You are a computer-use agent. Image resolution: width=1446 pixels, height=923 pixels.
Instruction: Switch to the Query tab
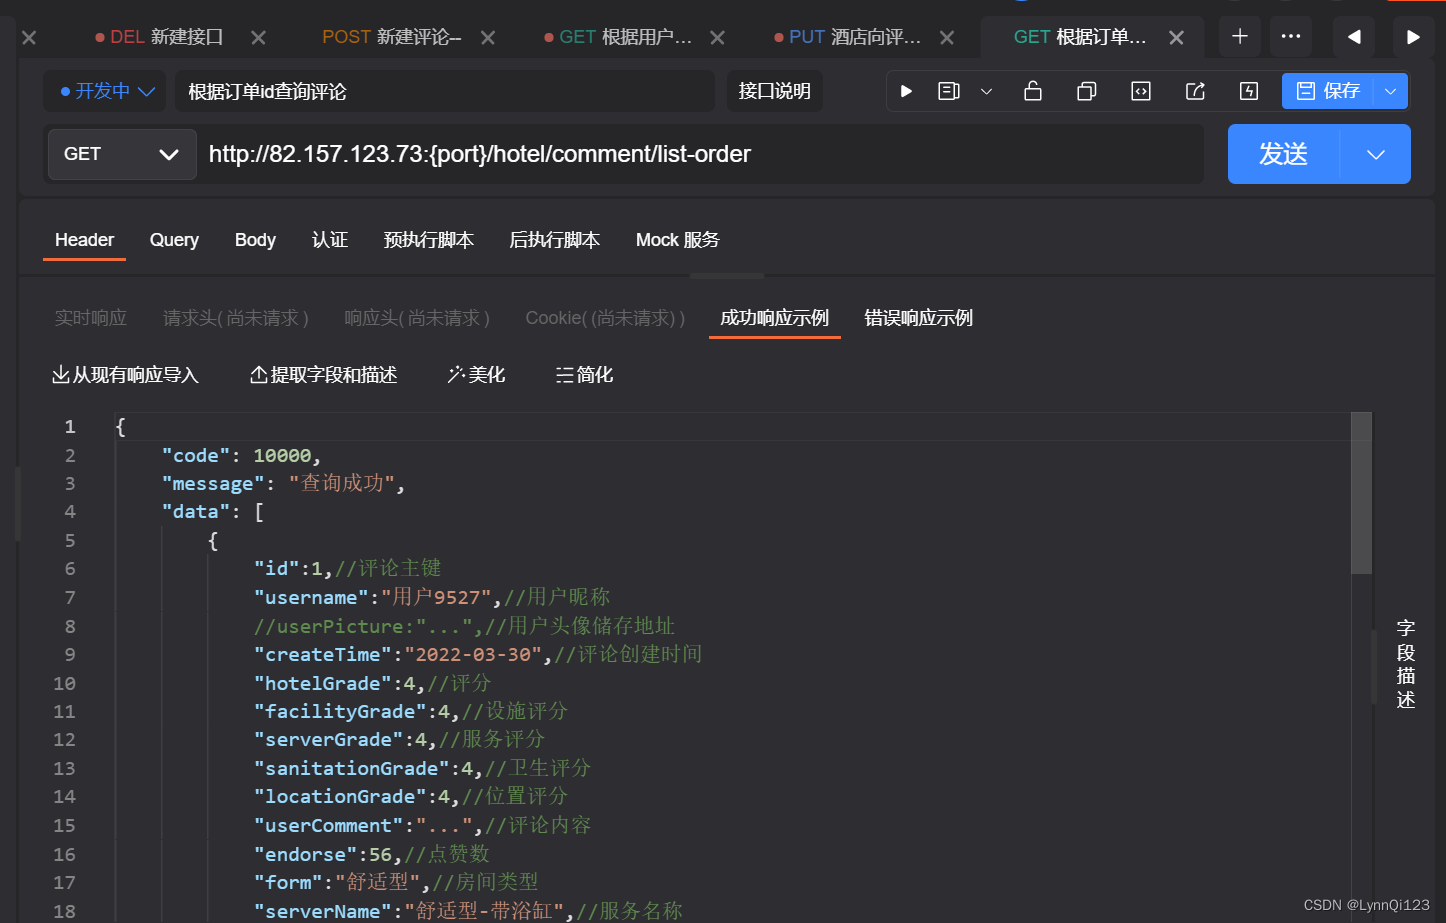coord(174,240)
